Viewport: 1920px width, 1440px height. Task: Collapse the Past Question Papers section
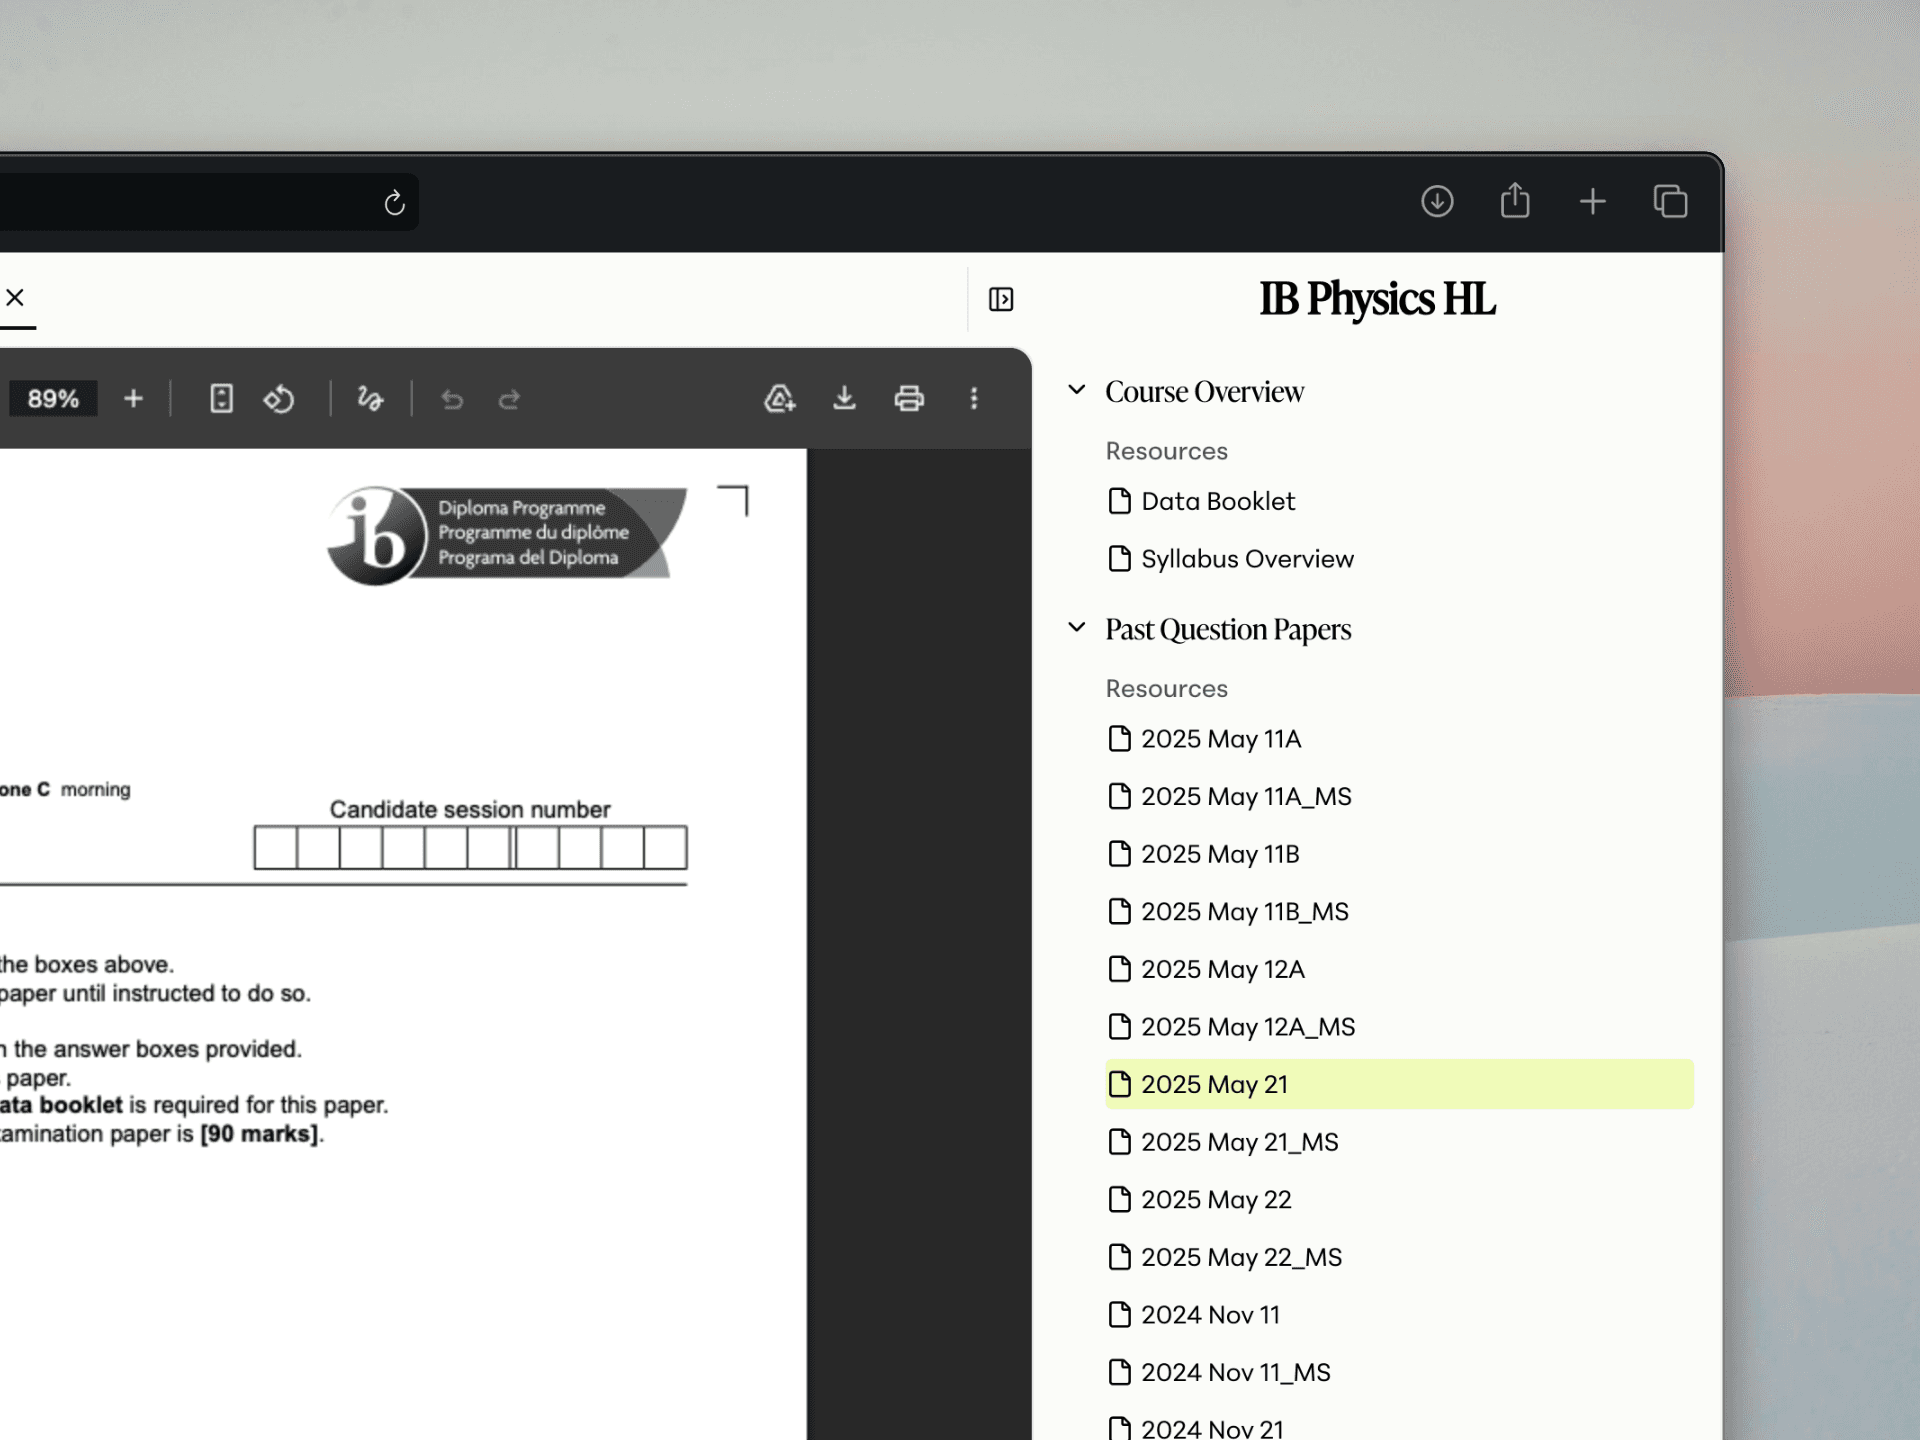[x=1077, y=628]
